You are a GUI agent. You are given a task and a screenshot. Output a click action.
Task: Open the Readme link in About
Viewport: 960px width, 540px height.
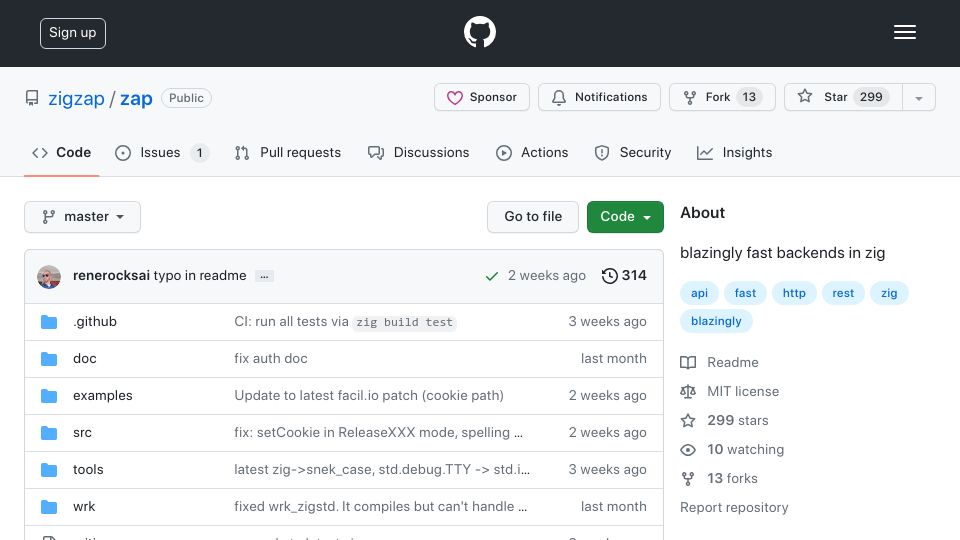tap(719, 362)
